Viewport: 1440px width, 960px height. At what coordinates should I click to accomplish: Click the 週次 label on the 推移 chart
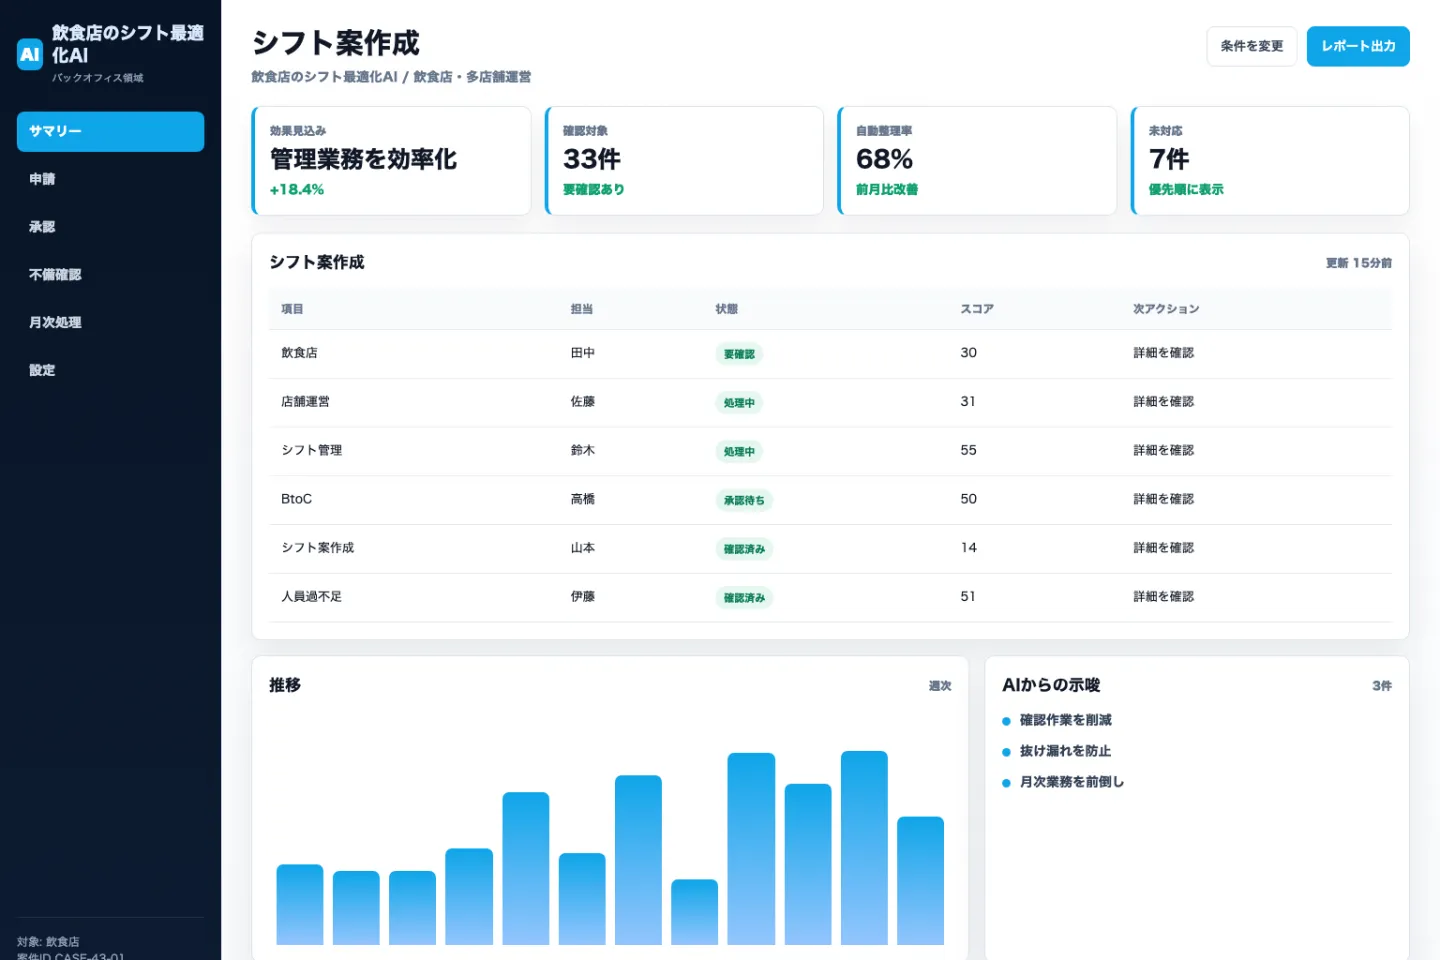click(x=940, y=686)
